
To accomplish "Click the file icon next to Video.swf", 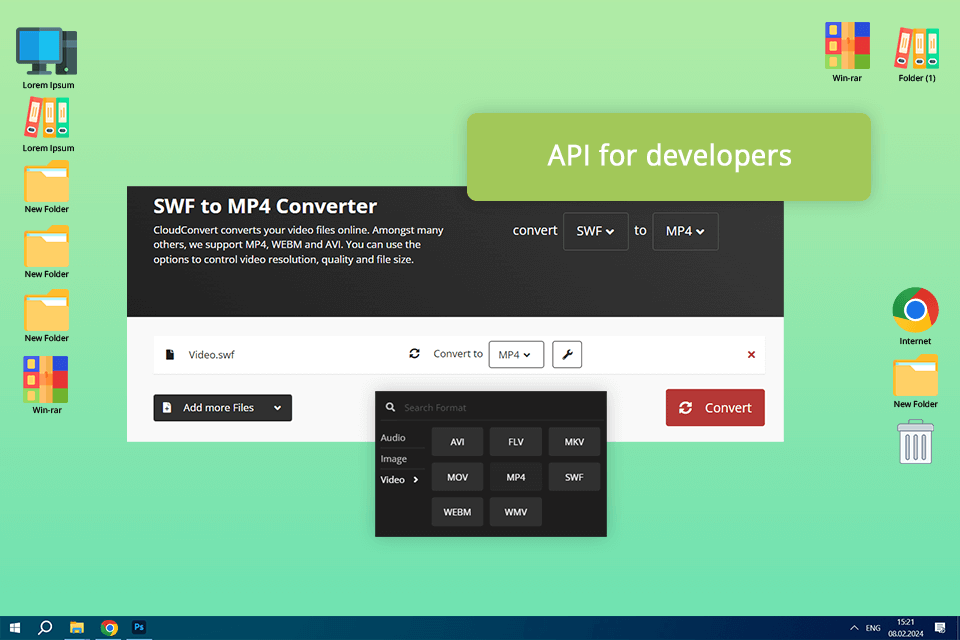I will pyautogui.click(x=170, y=355).
